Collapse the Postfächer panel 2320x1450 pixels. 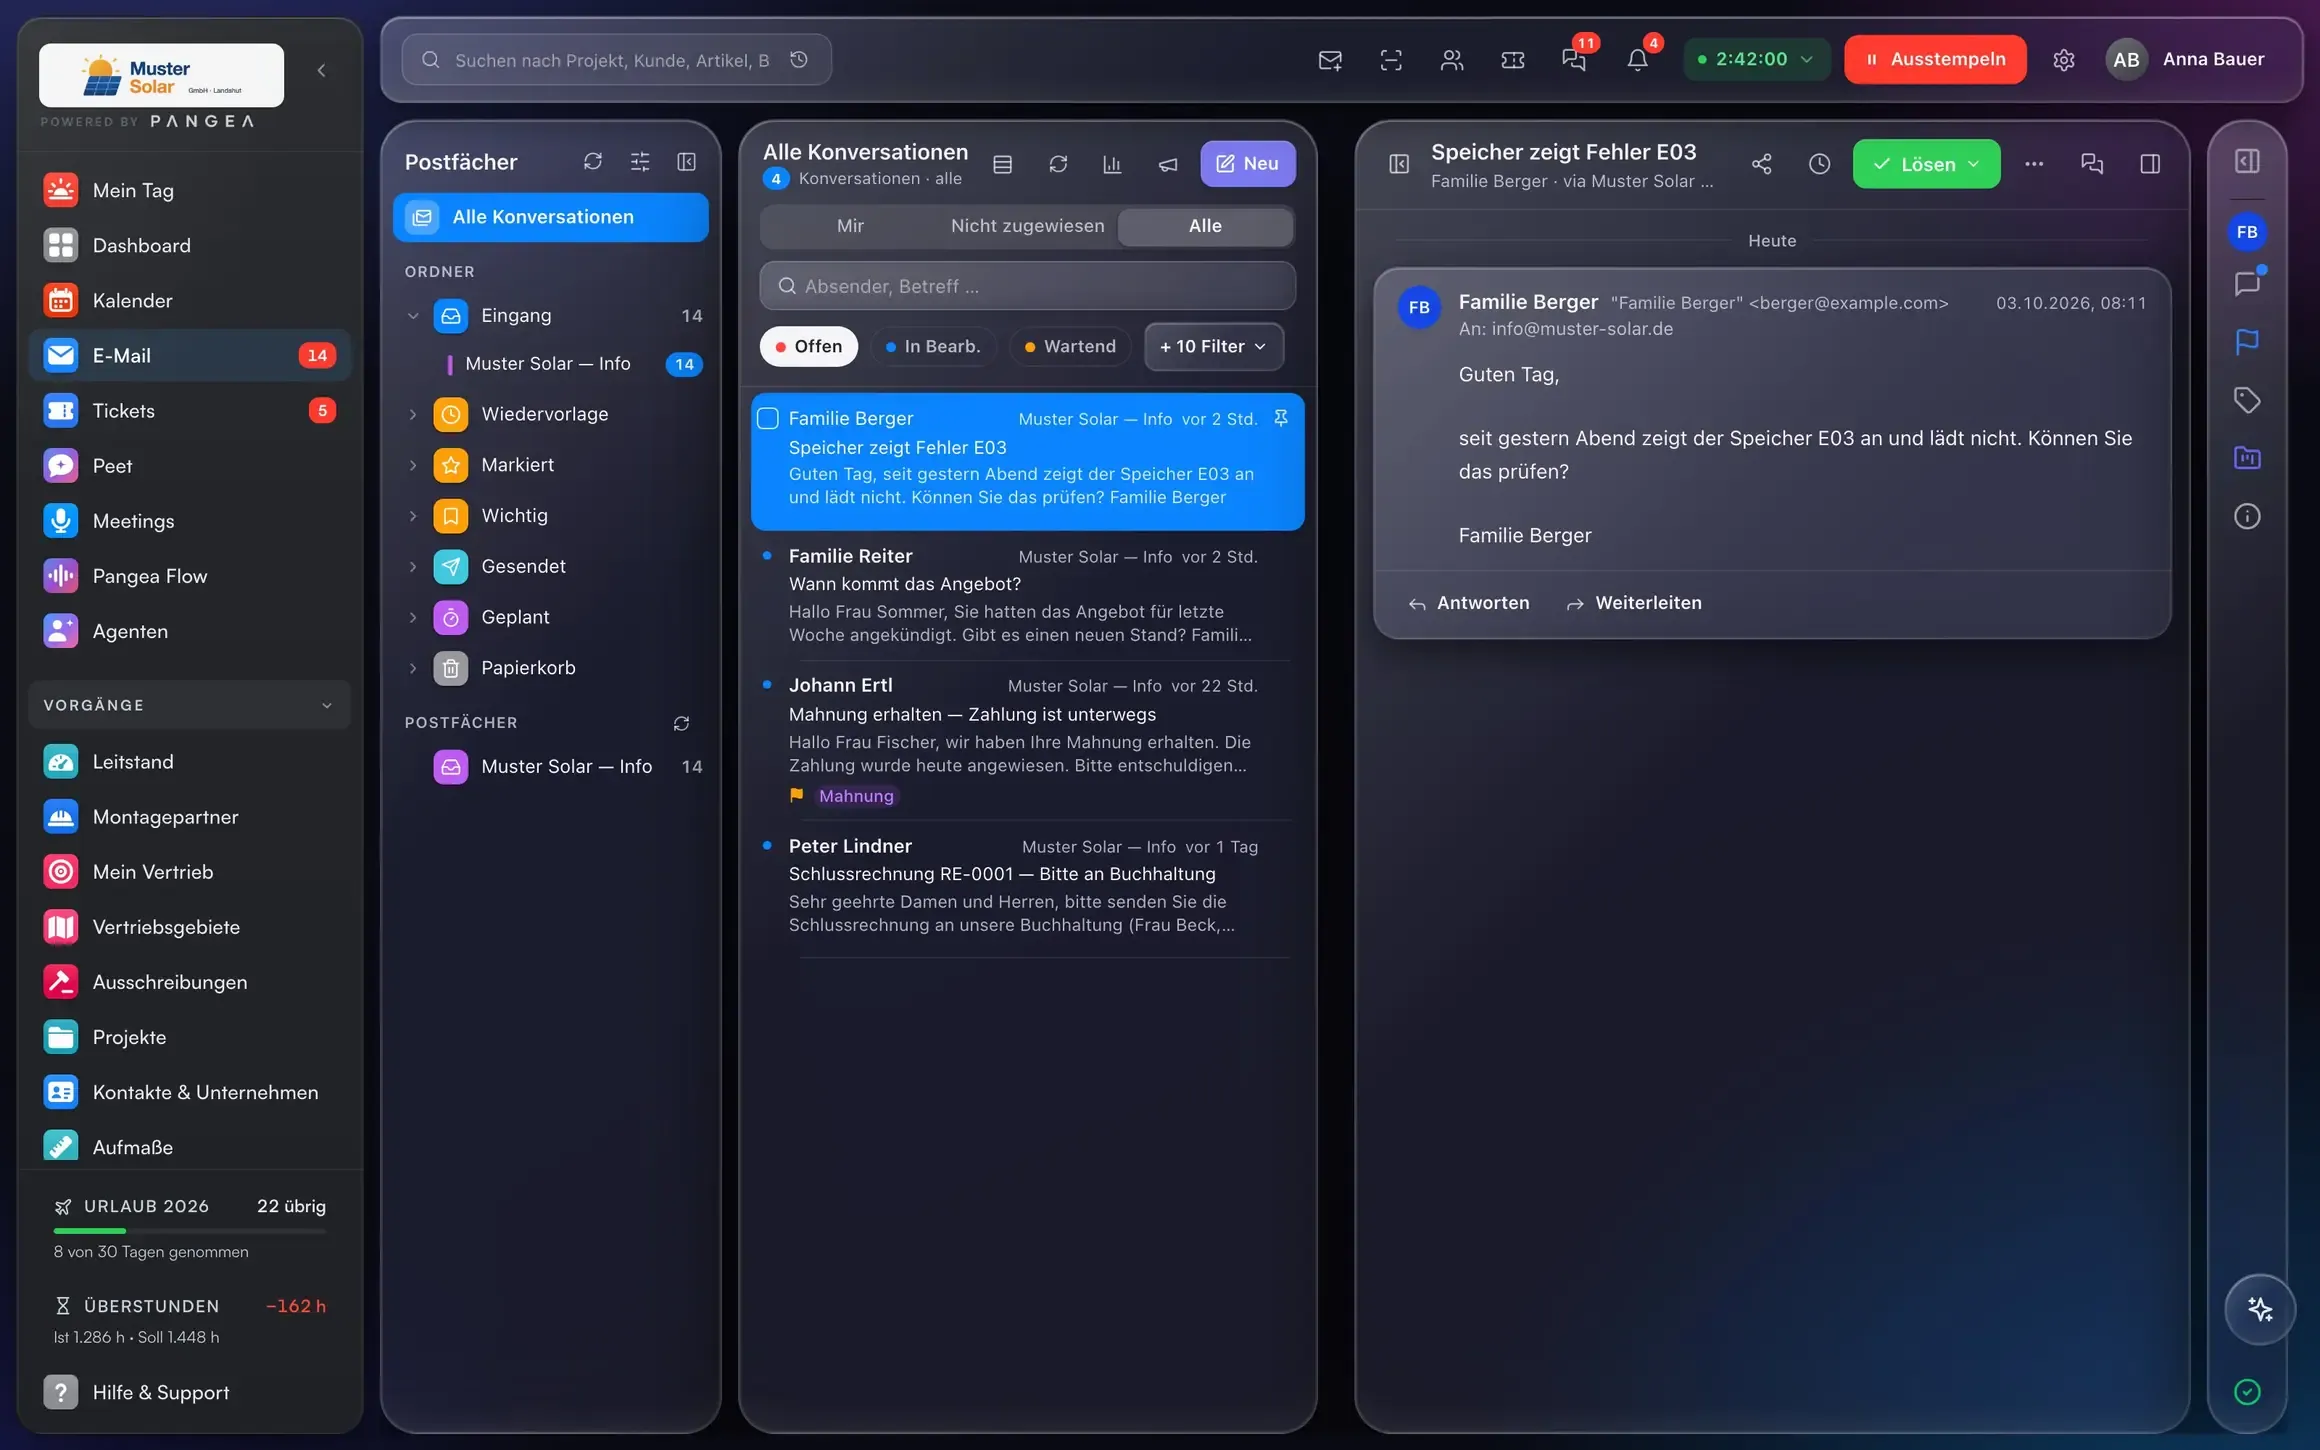pos(687,162)
